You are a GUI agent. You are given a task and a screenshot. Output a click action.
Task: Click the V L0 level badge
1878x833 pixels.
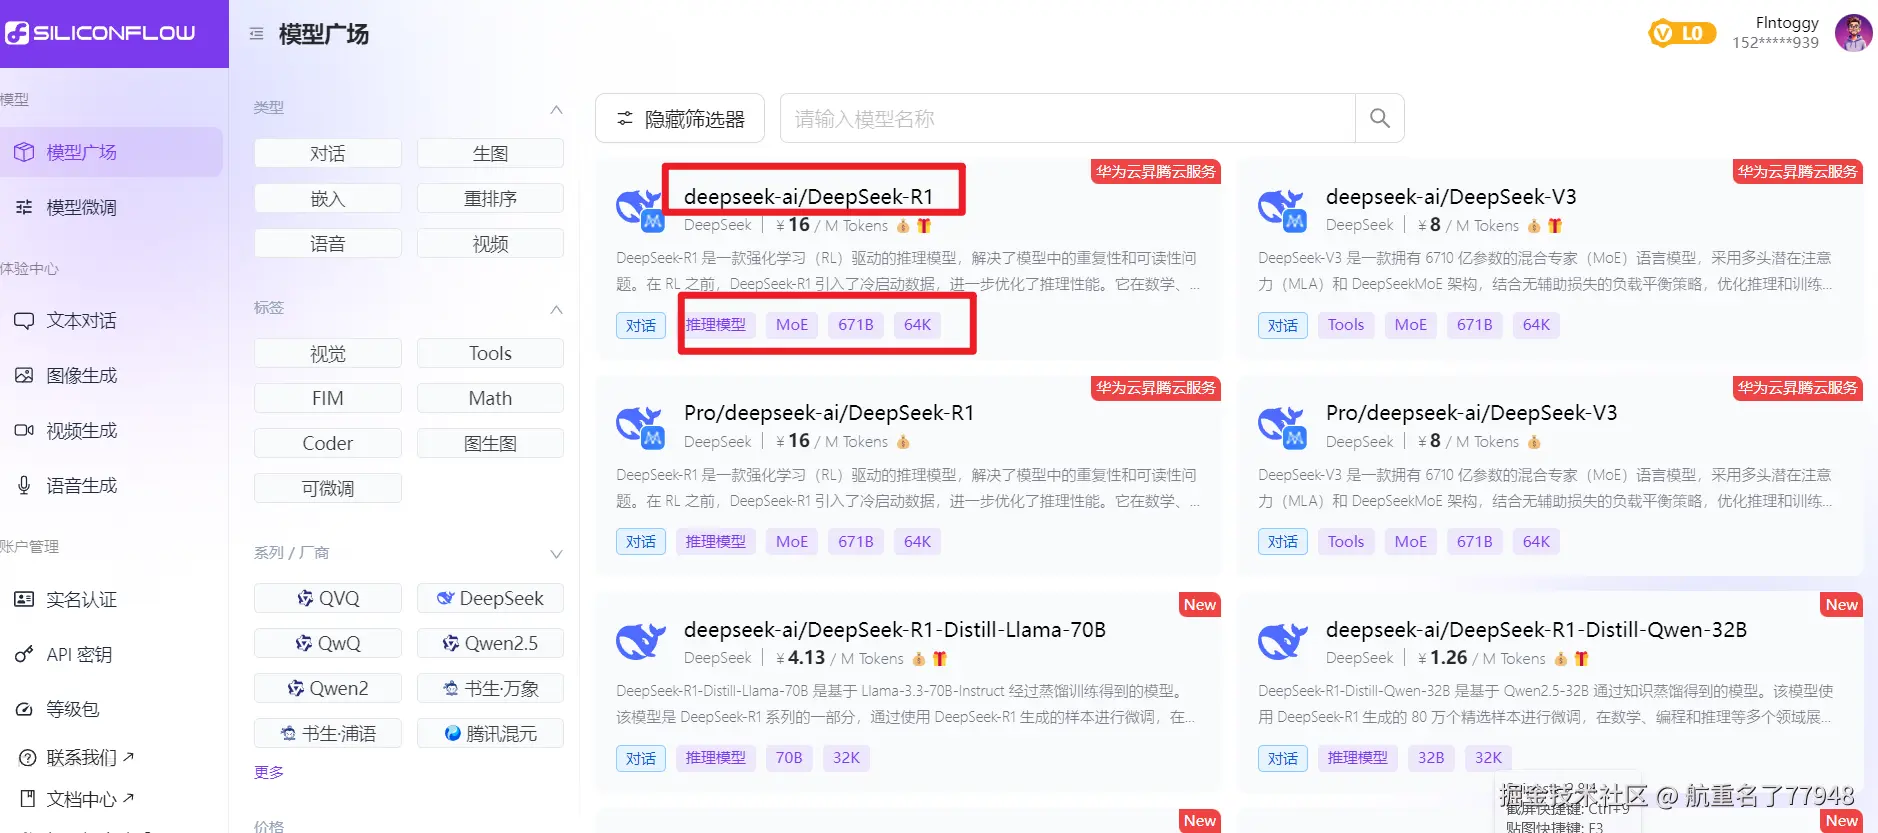click(x=1682, y=33)
